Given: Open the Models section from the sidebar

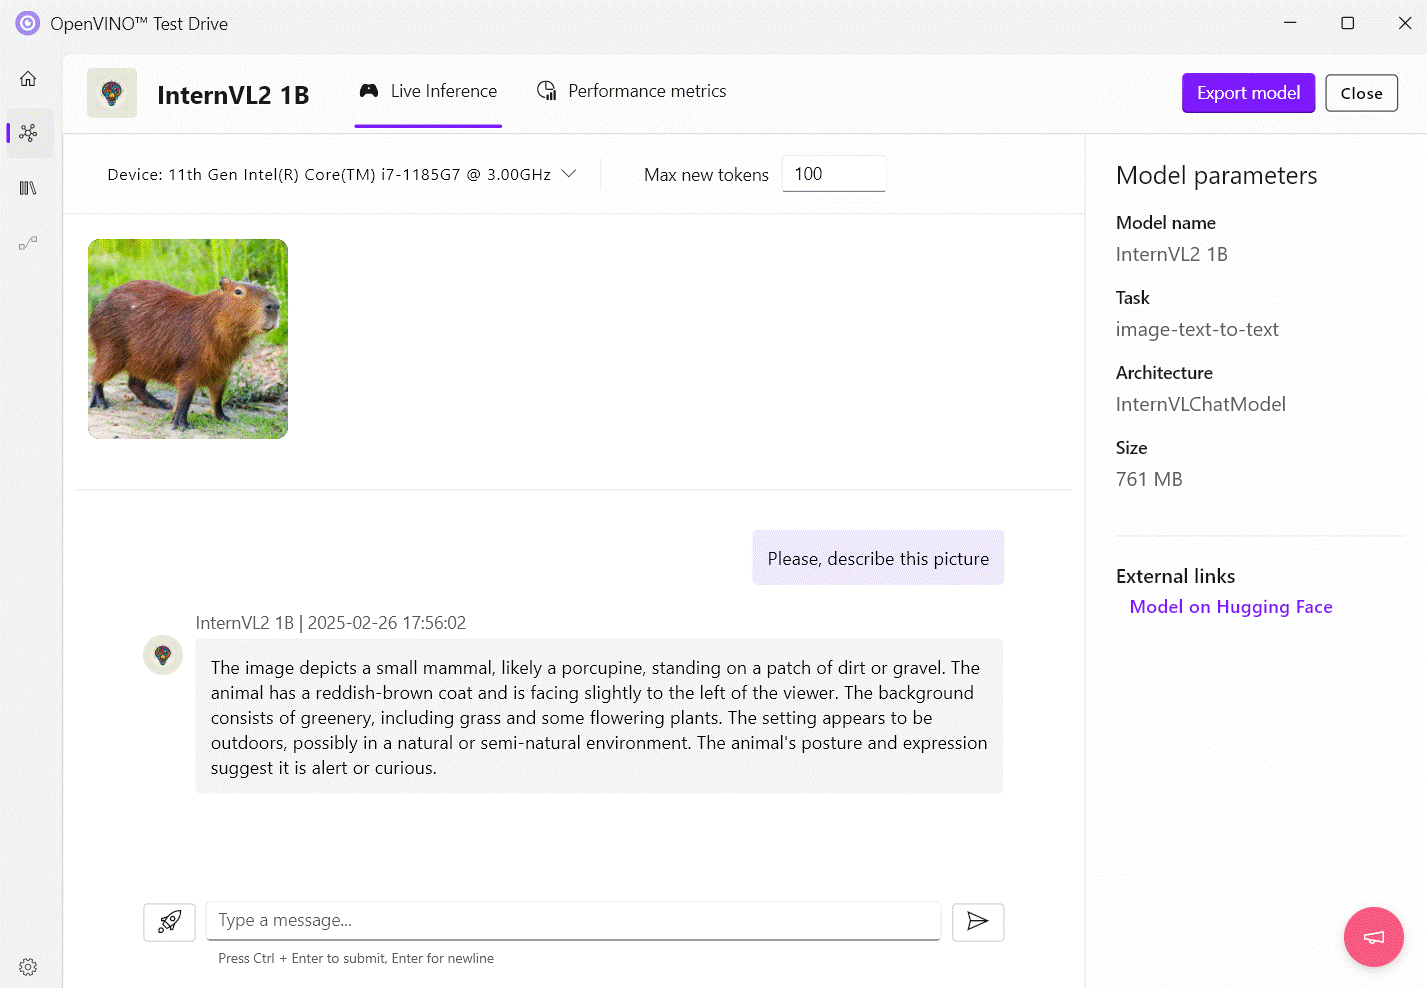Looking at the screenshot, I should 28,133.
